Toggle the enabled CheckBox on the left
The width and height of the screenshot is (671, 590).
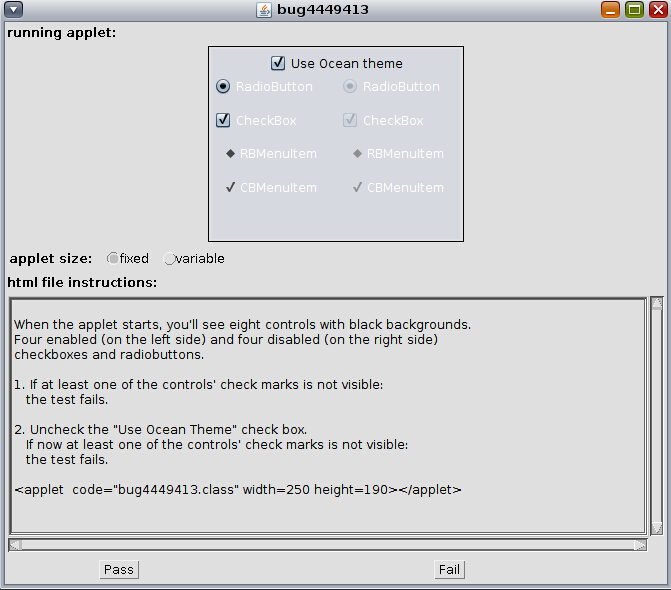[x=223, y=120]
